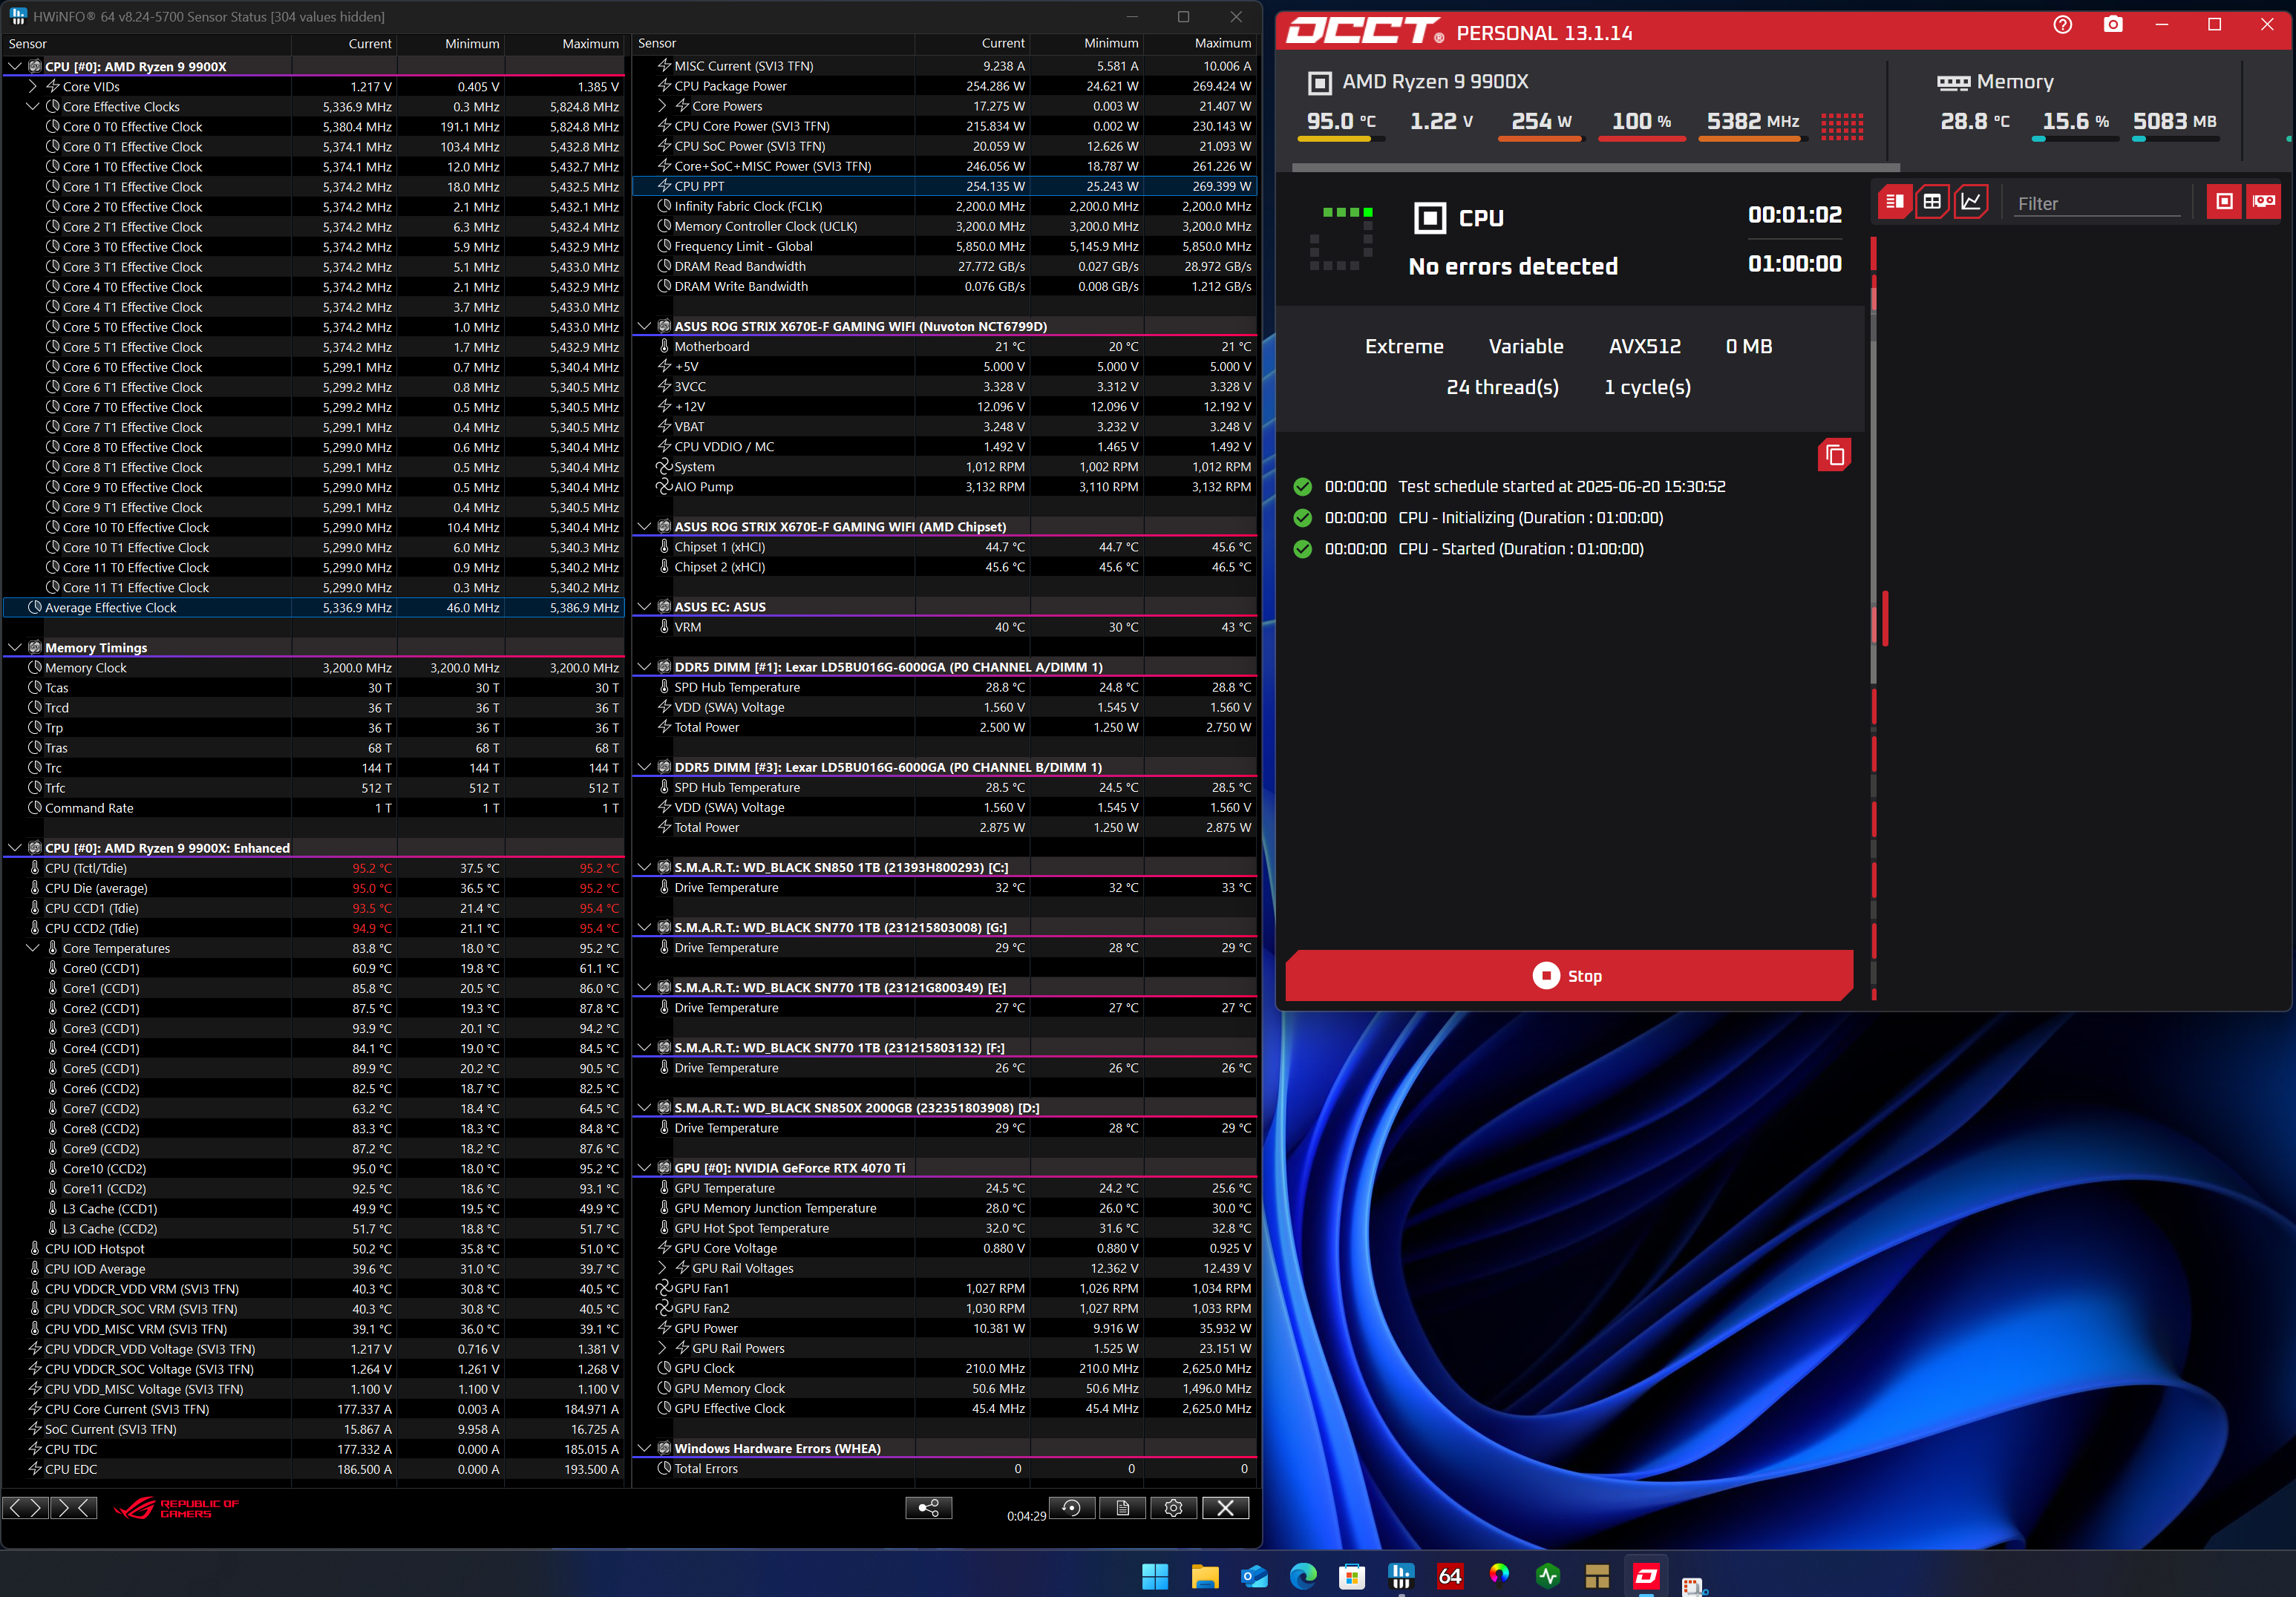This screenshot has height=1597, width=2296.
Task: Close HWiNFO sensors with the X button
Action: point(1225,1508)
